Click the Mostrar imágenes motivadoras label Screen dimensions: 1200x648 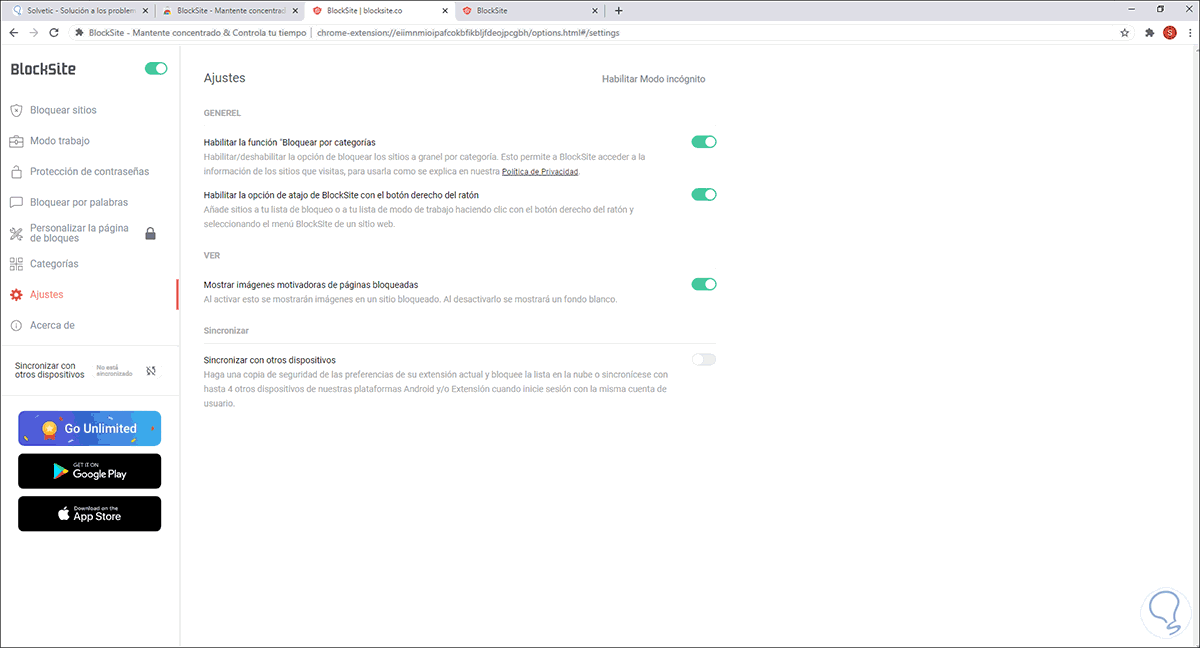[311, 285]
